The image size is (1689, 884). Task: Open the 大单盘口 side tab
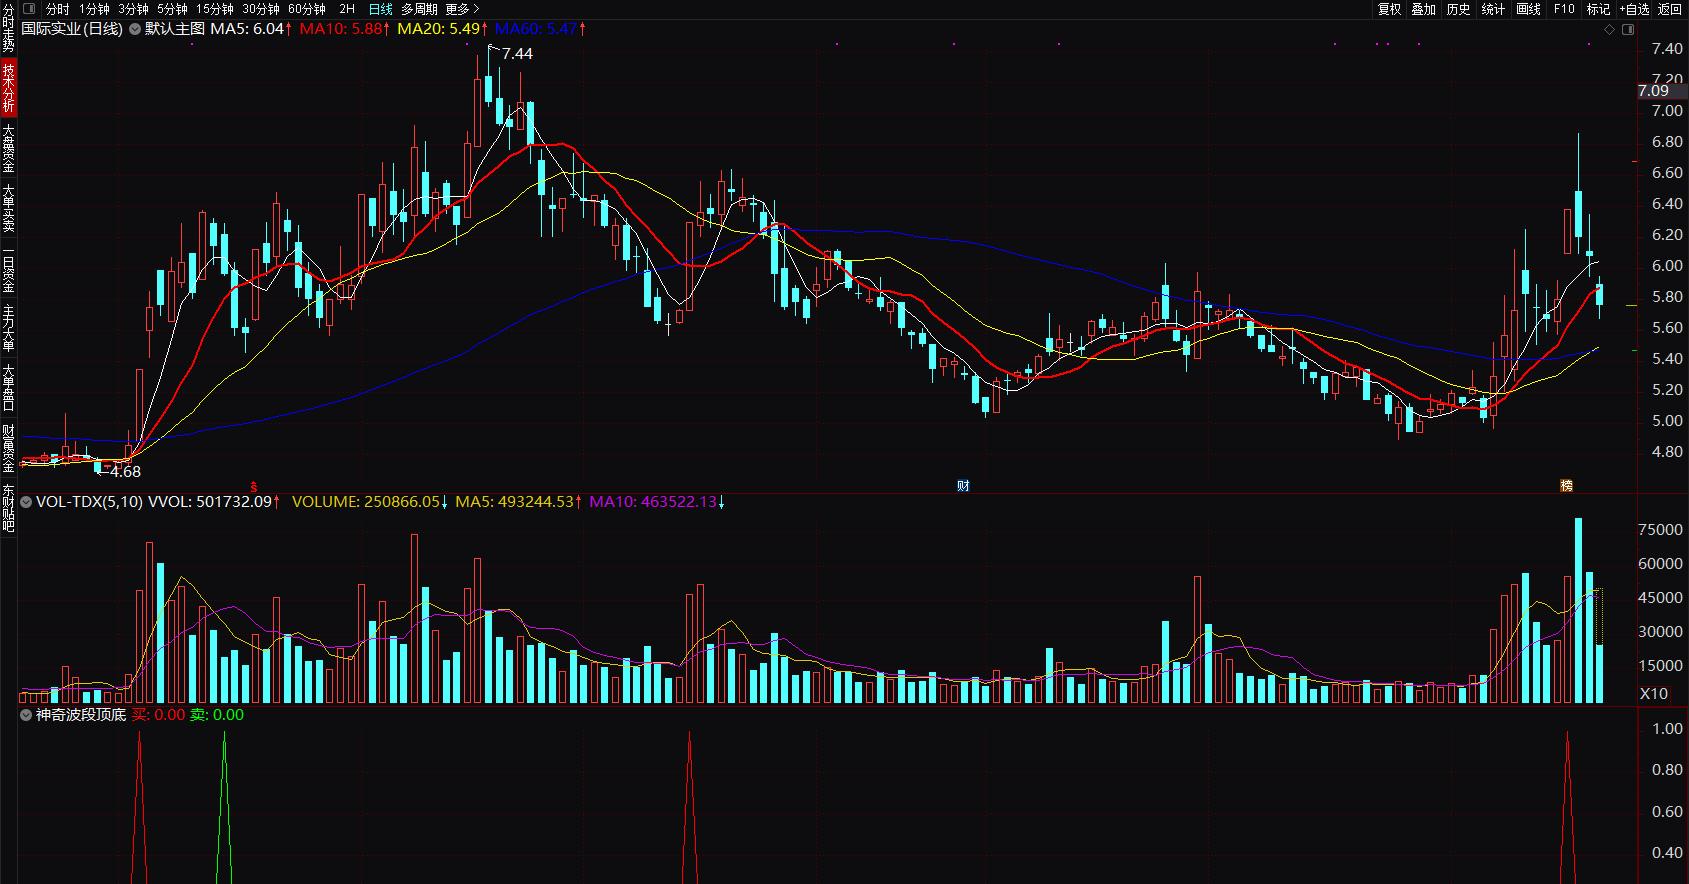tap(8, 388)
